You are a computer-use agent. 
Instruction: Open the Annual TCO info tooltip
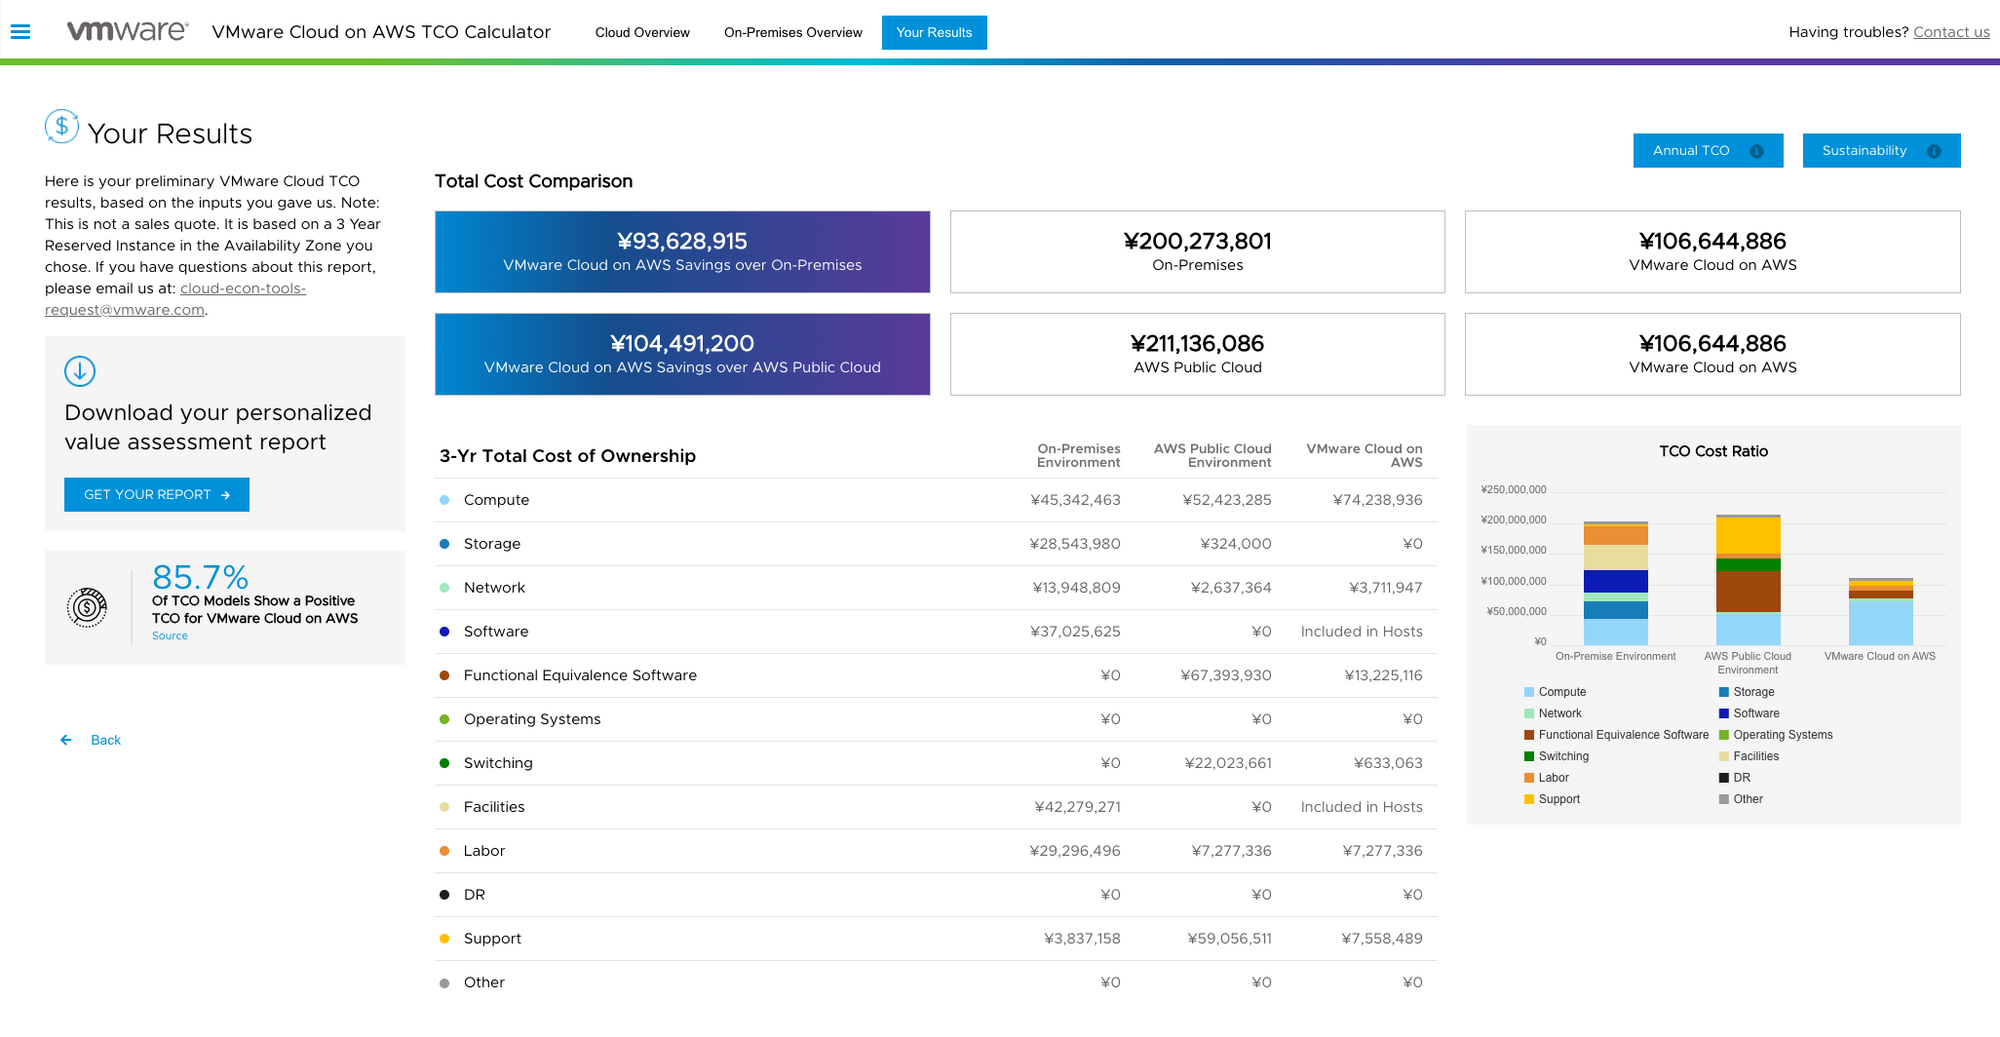1758,151
